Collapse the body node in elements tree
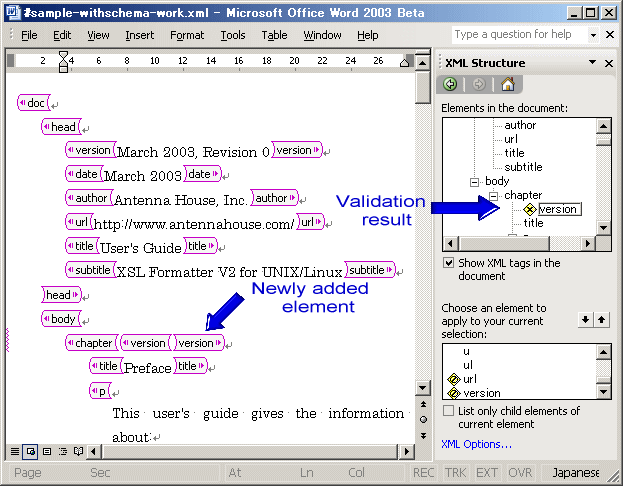623x486 pixels. pos(474,182)
